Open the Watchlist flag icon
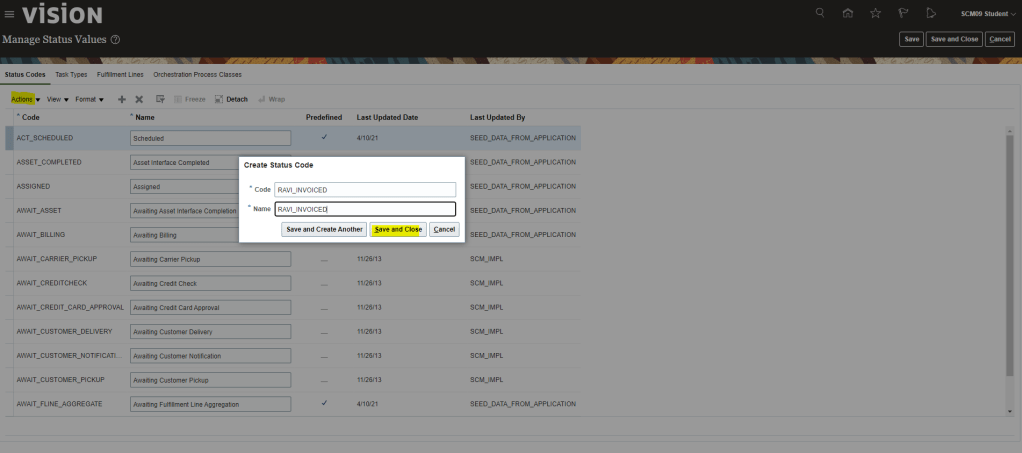1022x453 pixels. coord(903,13)
